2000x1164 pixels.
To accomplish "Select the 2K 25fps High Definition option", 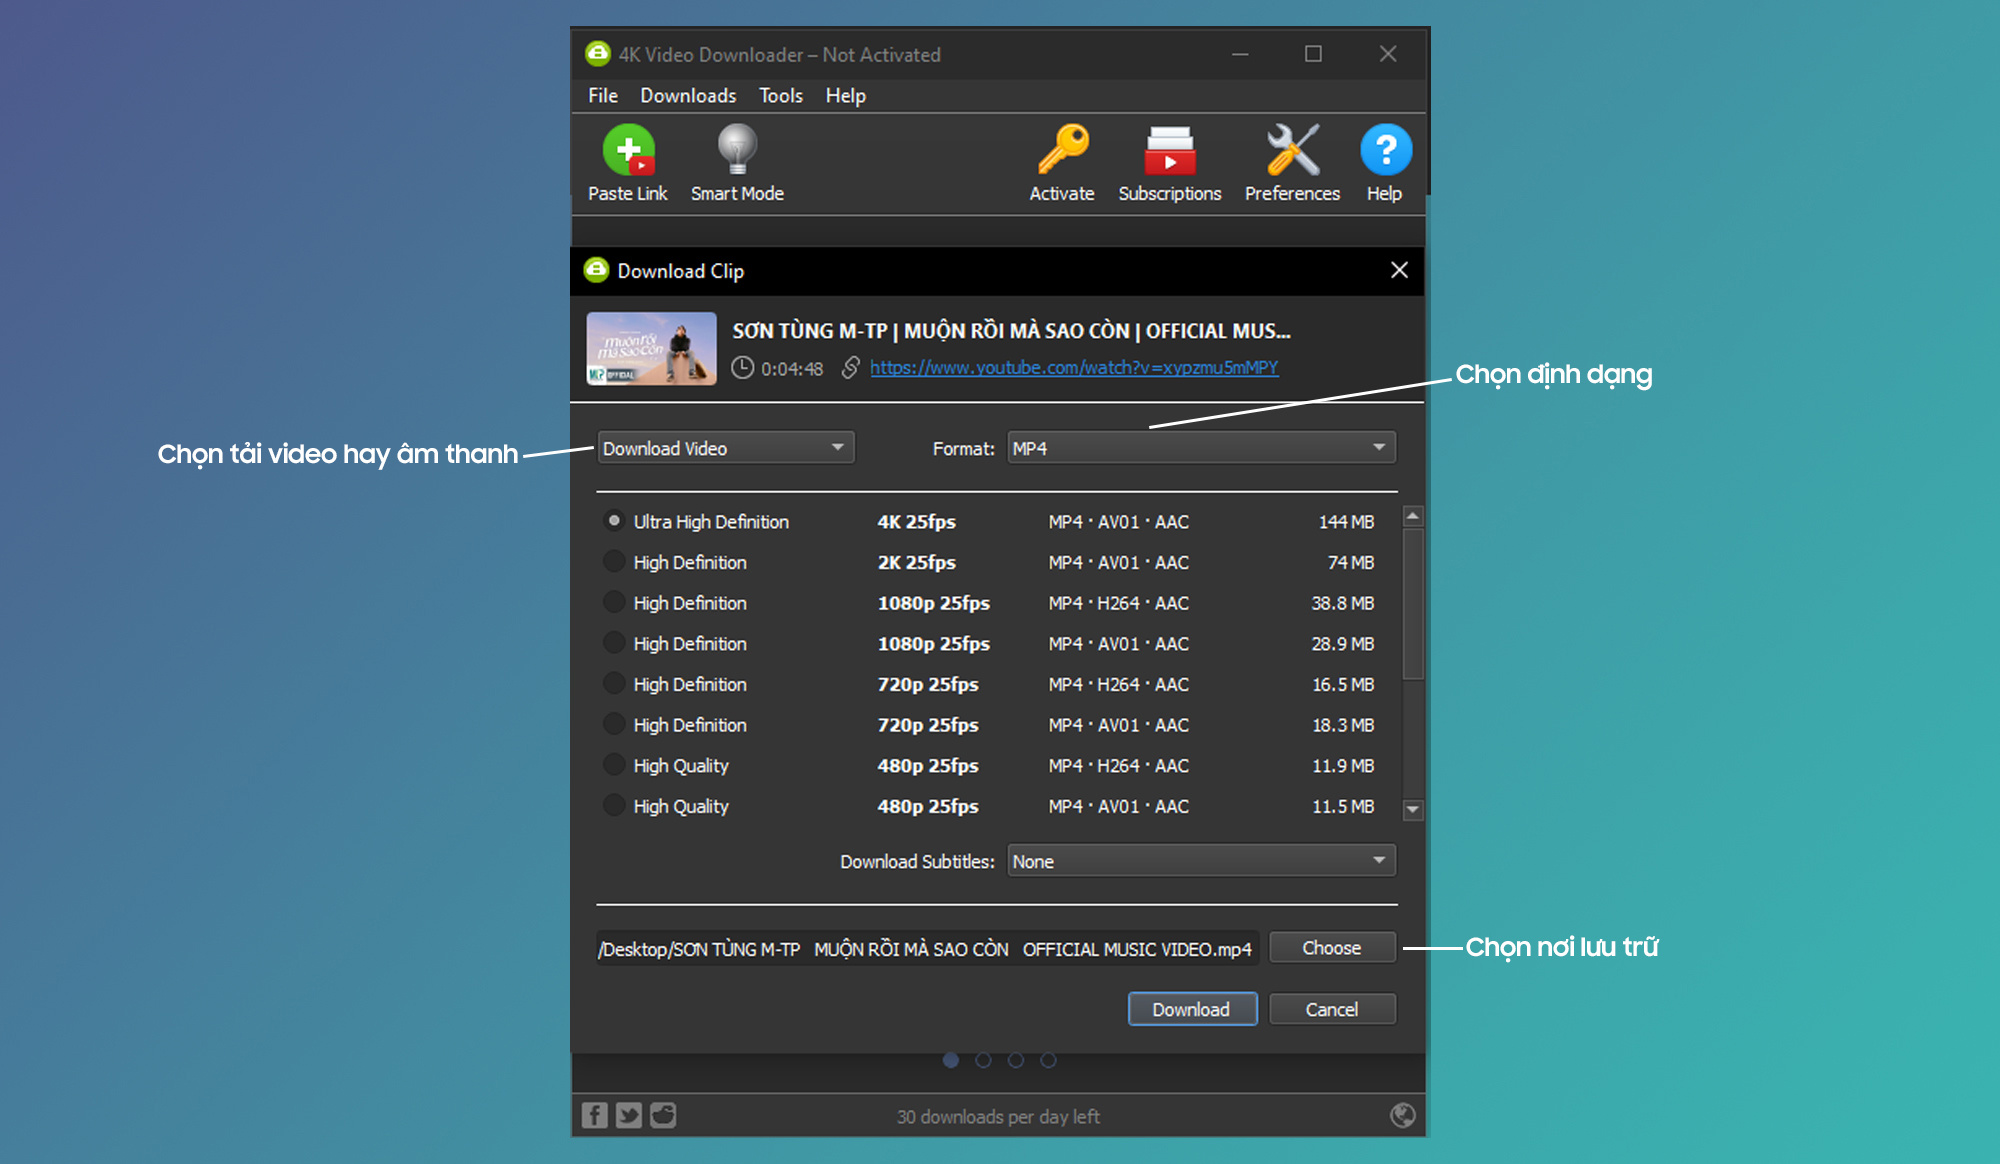I will pos(614,562).
